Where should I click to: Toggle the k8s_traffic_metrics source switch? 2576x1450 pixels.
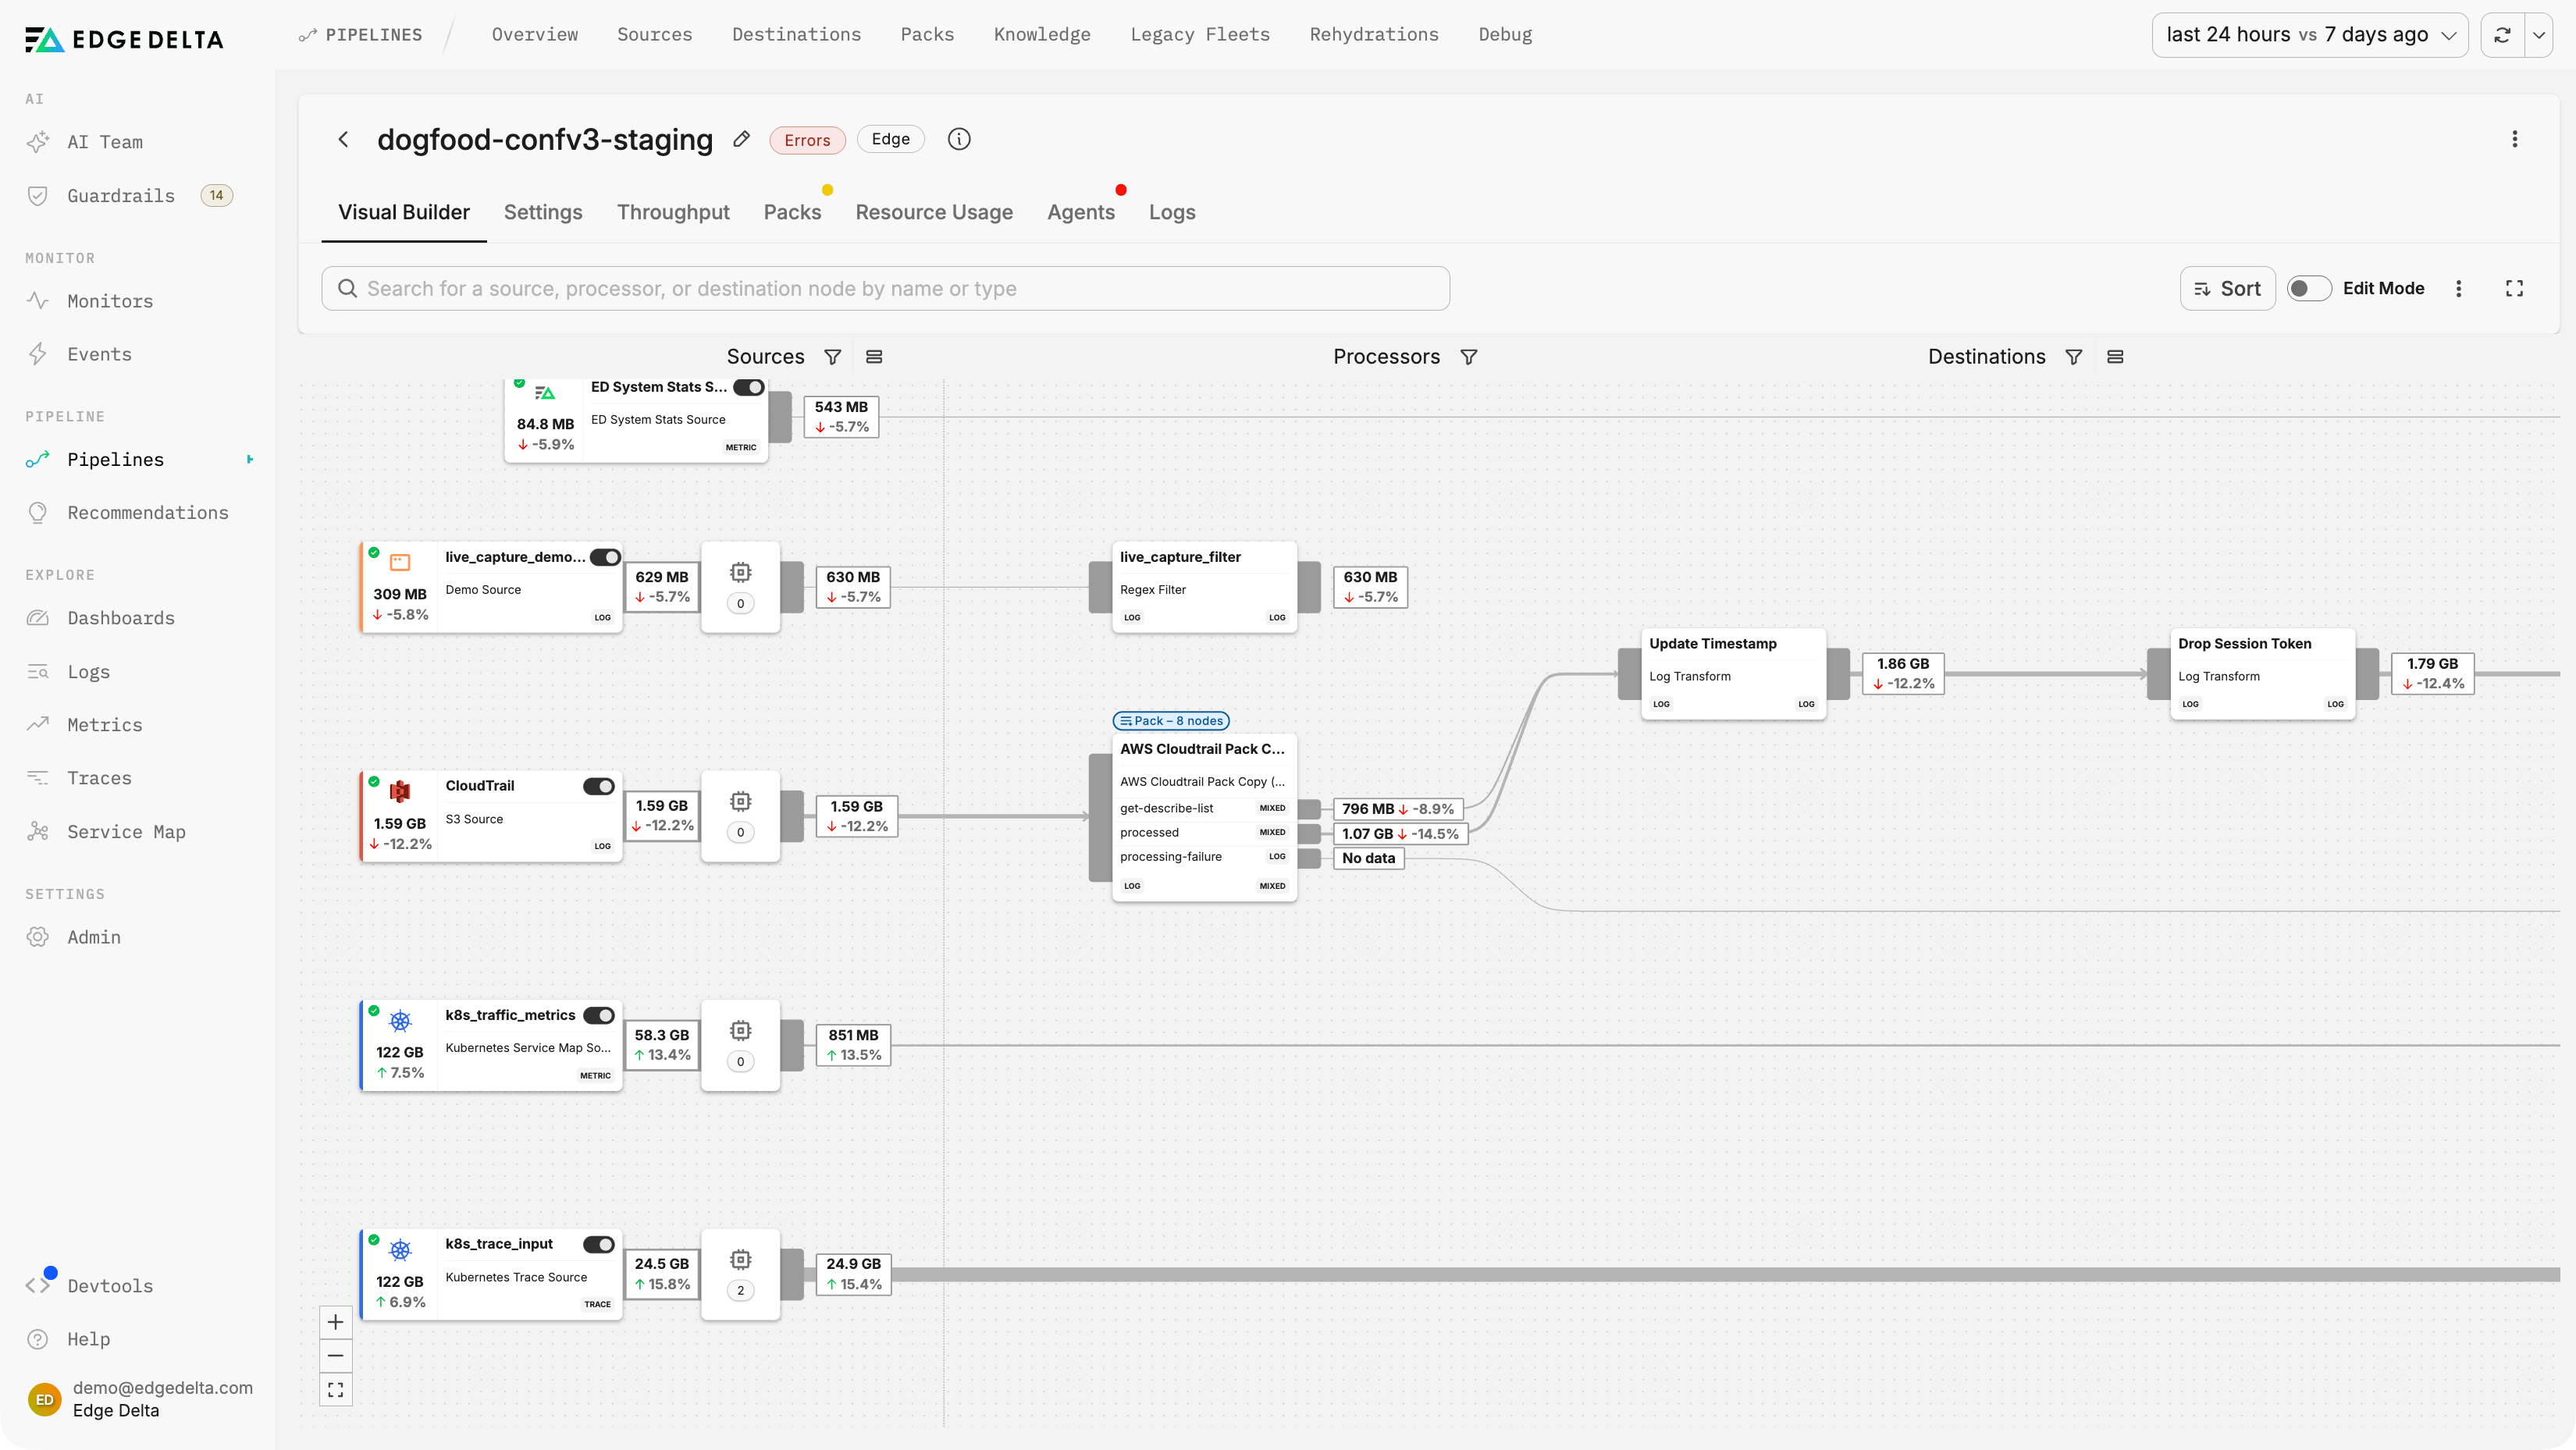(x=599, y=1015)
